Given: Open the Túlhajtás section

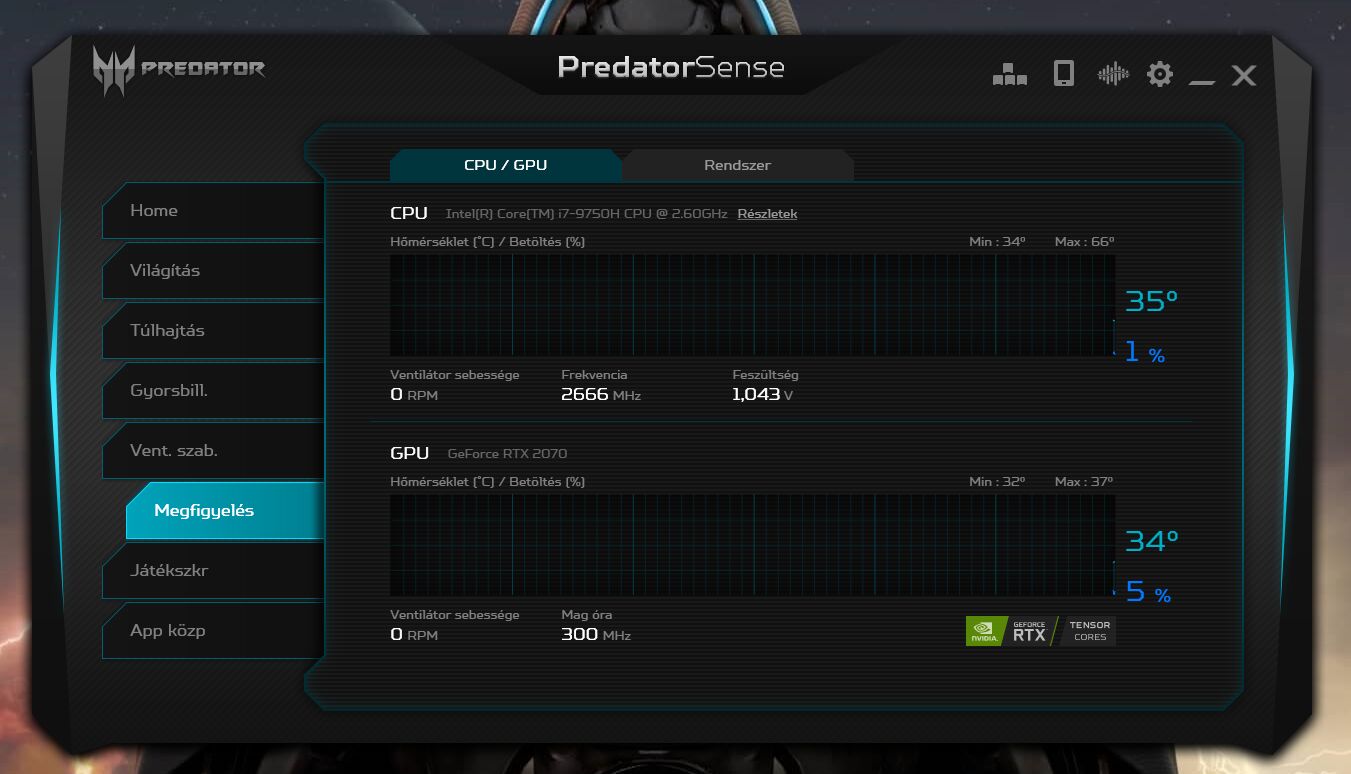Looking at the screenshot, I should pos(213,331).
